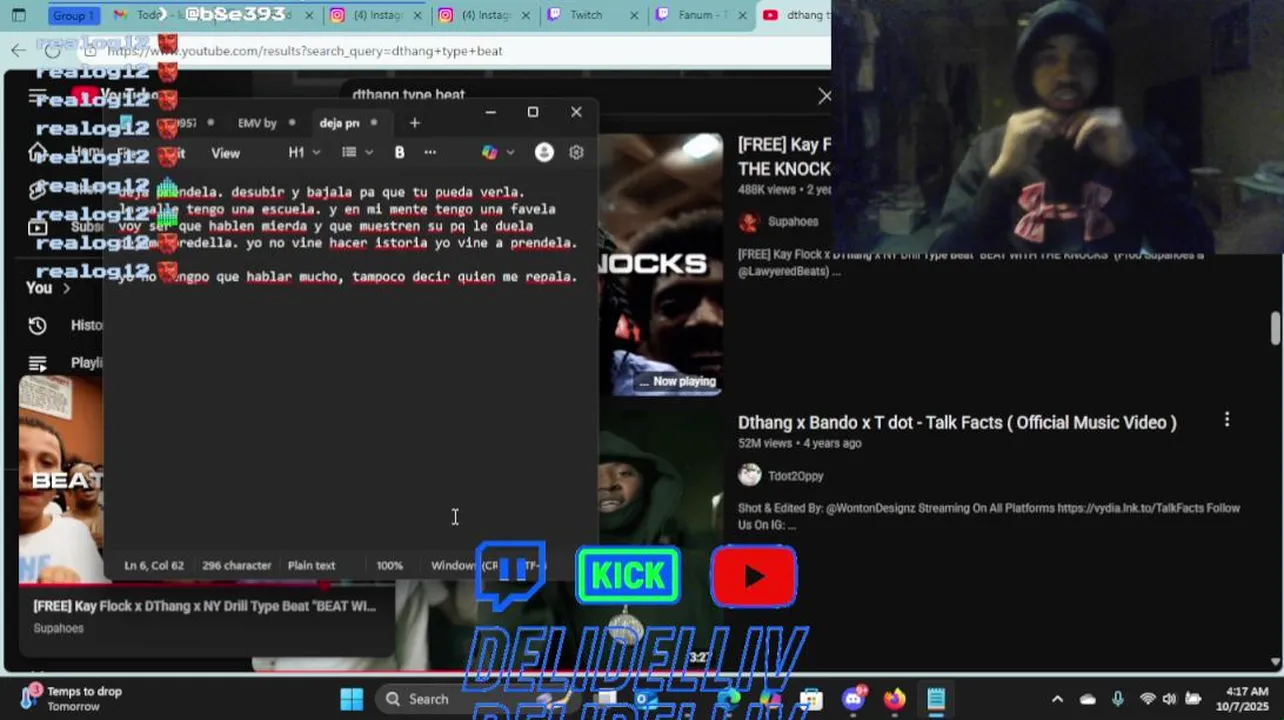
Task: Open Notepad settings gear
Action: tap(576, 152)
